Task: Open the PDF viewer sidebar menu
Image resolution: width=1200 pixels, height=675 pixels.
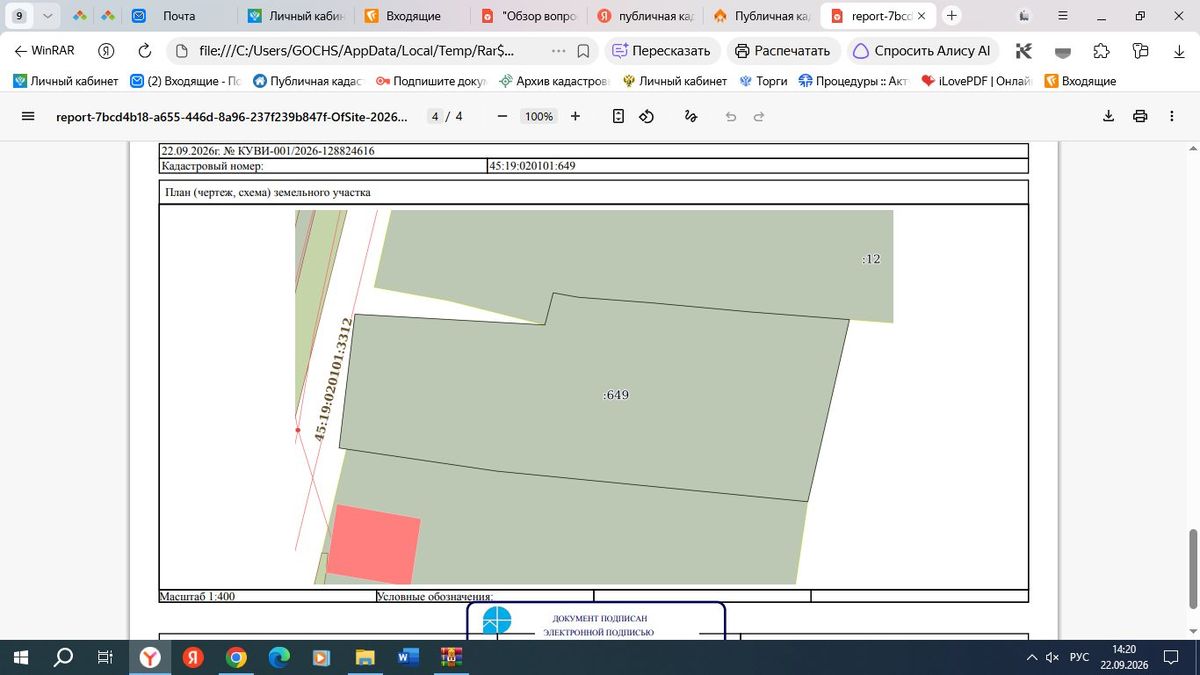Action: [28, 116]
